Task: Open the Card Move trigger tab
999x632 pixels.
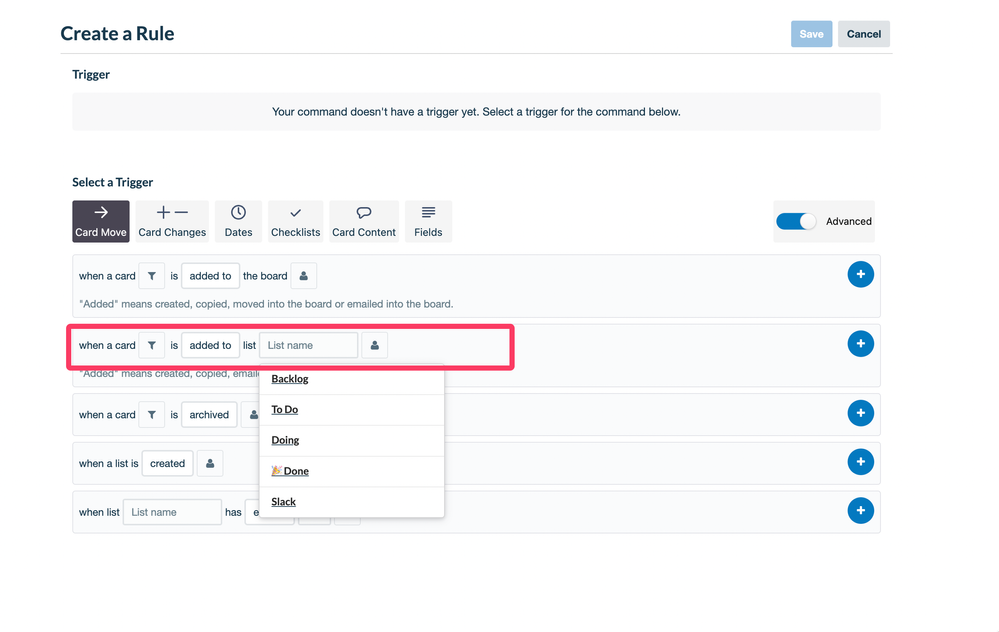Action: click(x=101, y=221)
